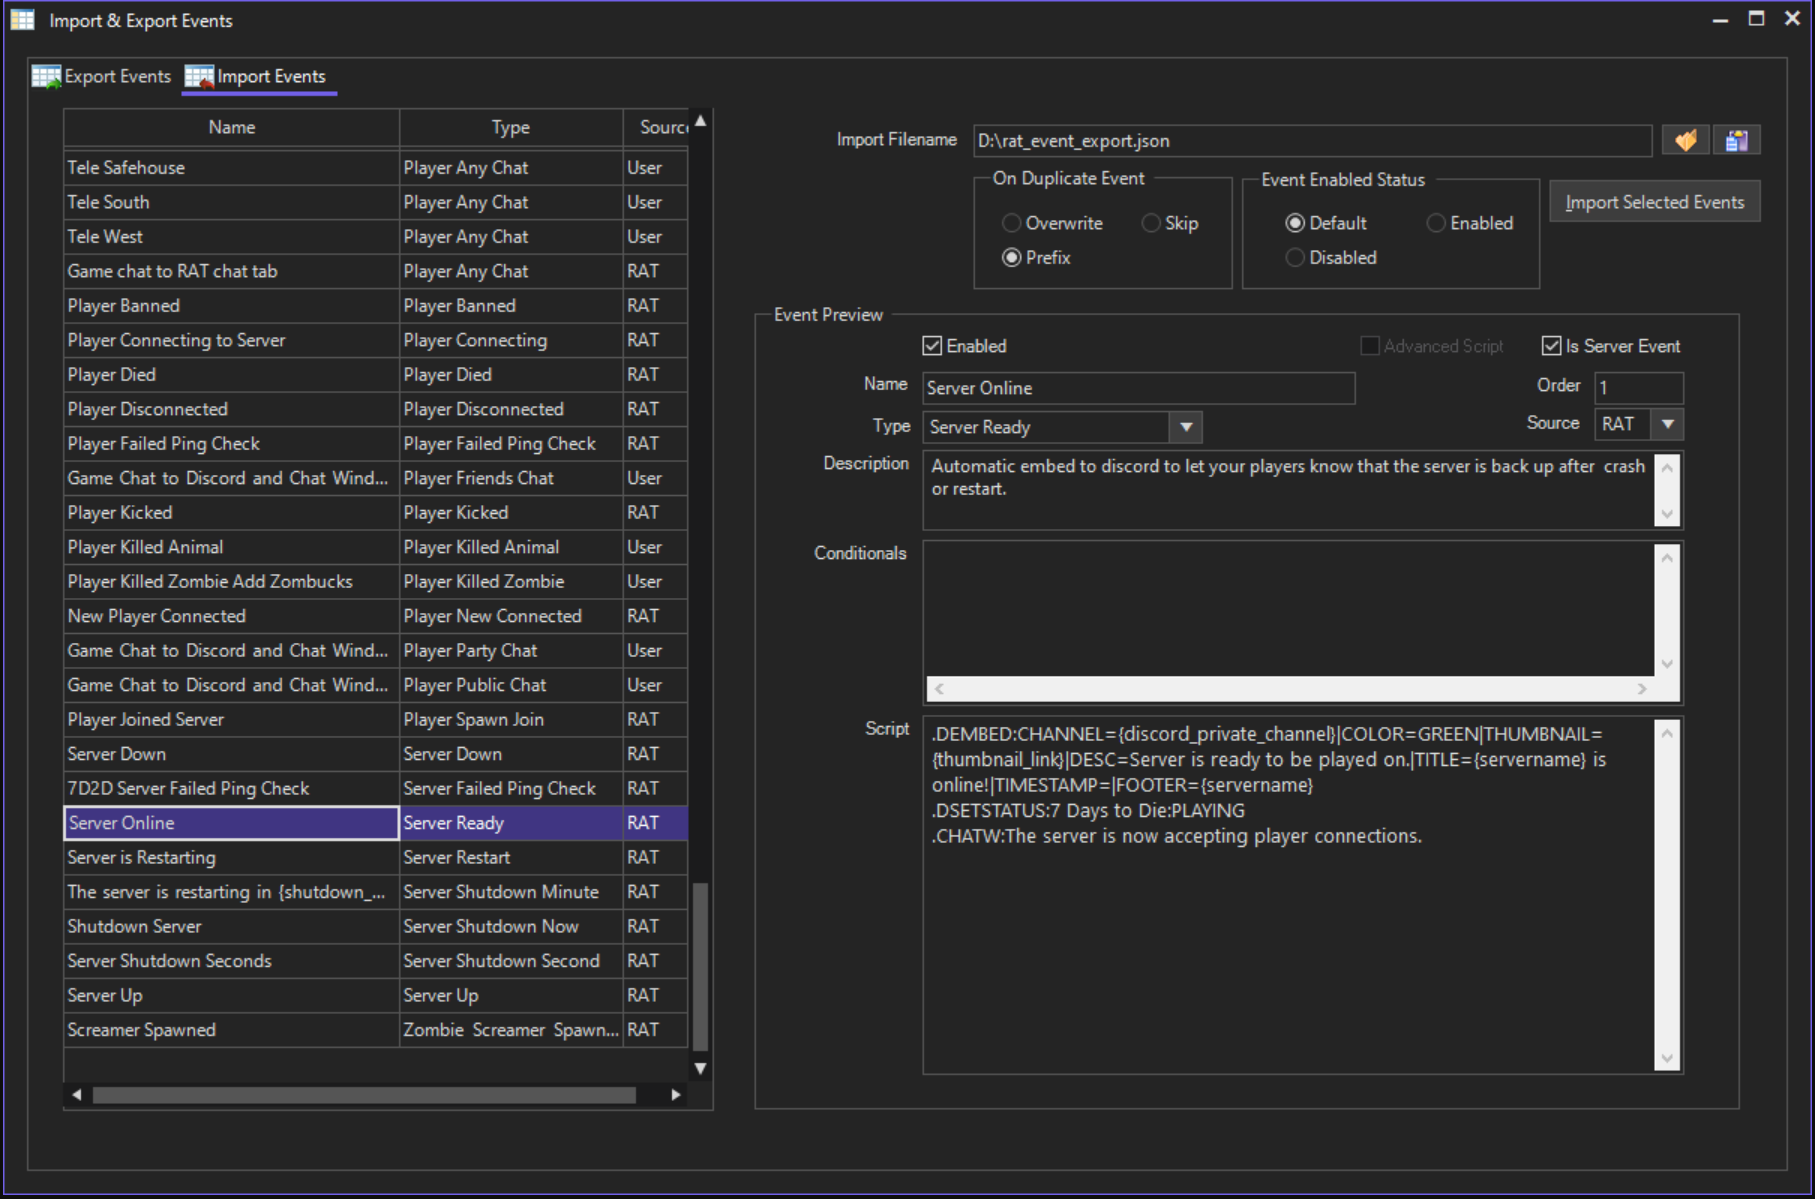Choose Skip for duplicate events
Viewport: 1815px width, 1199px height.
tap(1151, 223)
